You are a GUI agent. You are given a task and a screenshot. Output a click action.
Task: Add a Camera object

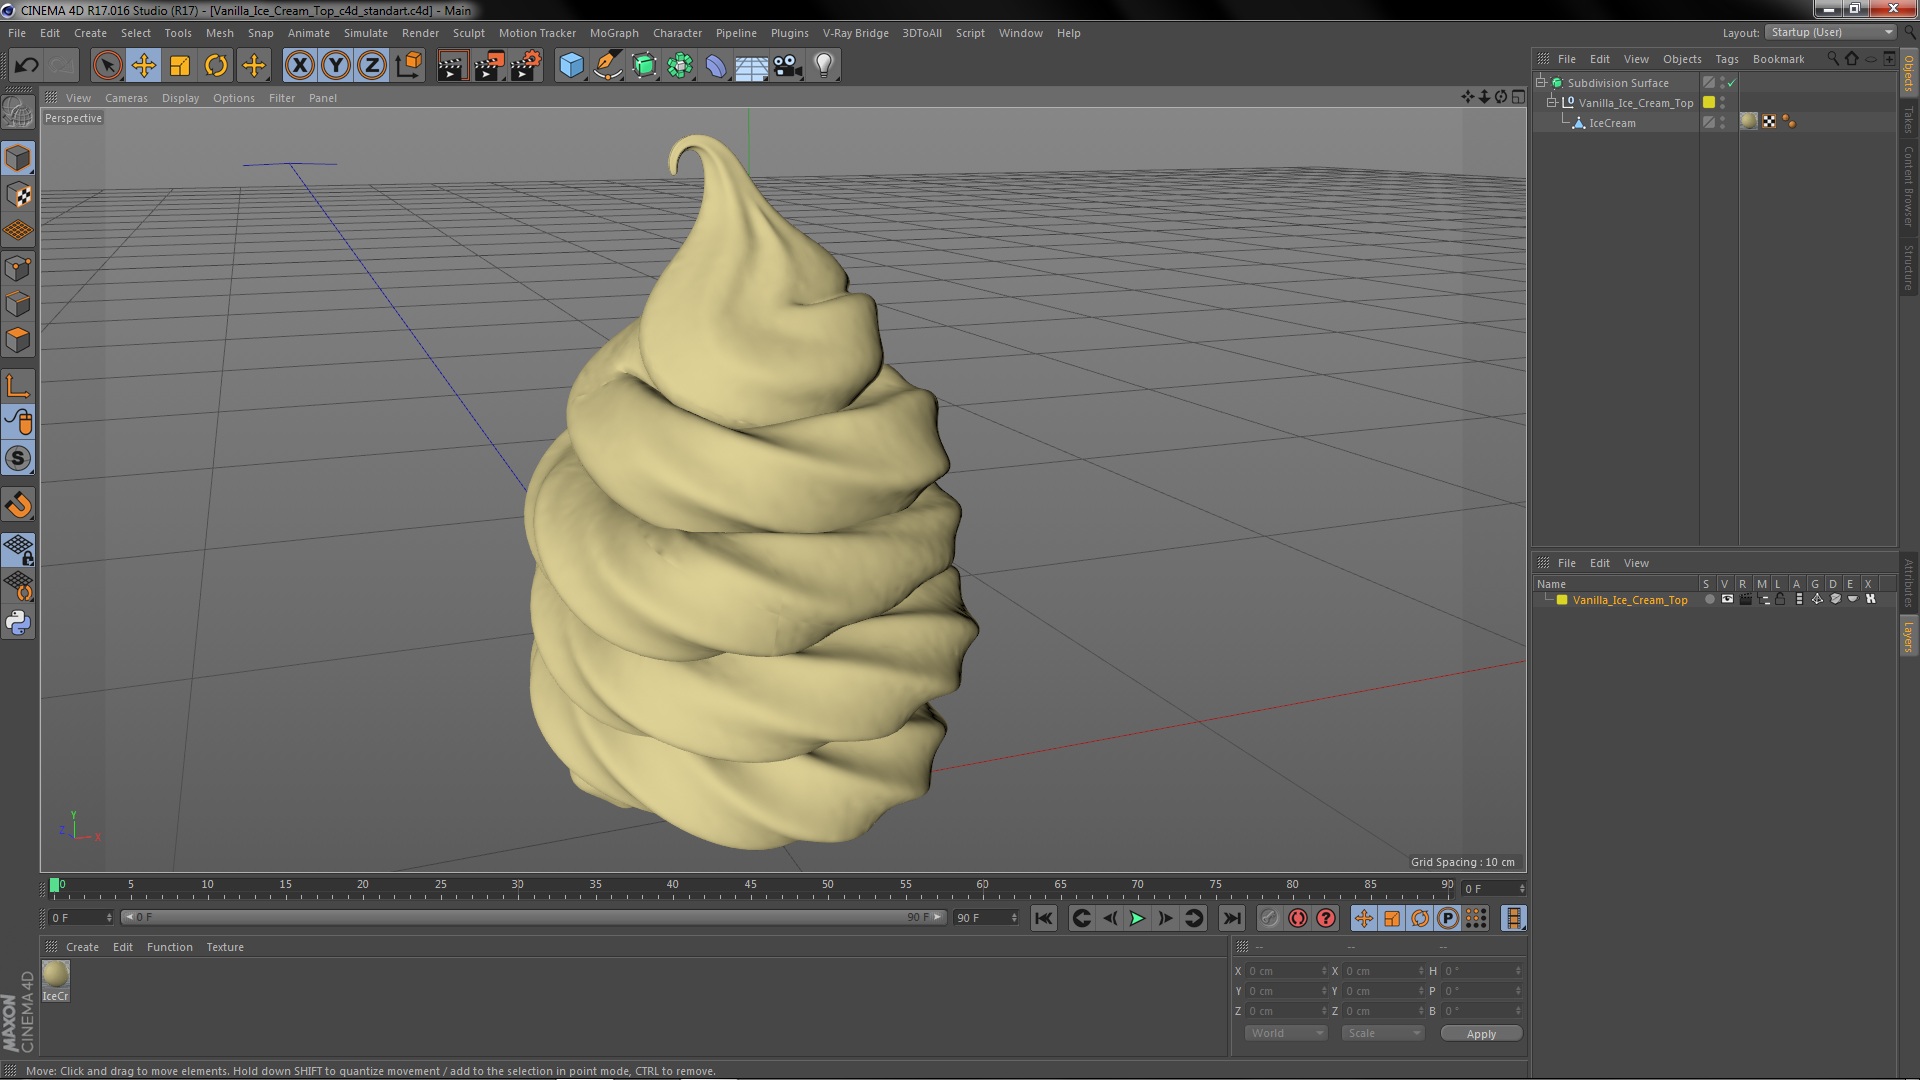coord(787,66)
